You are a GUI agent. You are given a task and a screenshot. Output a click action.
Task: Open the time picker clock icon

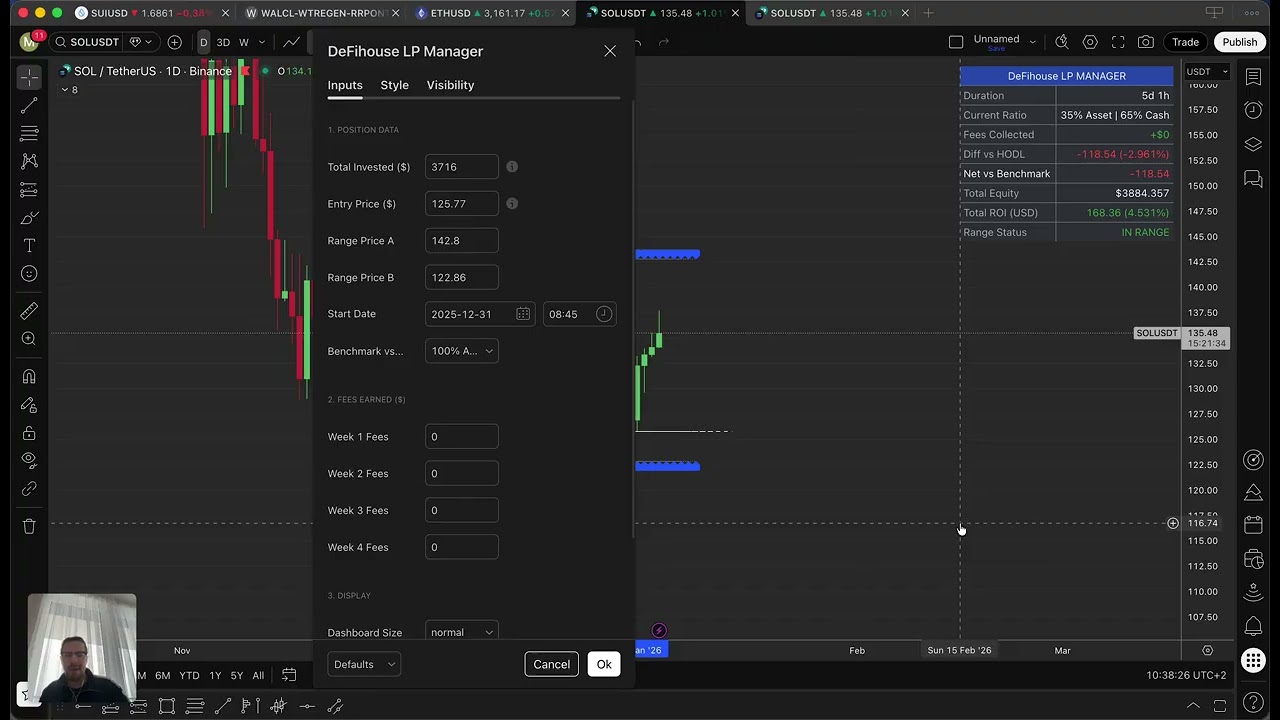(604, 314)
